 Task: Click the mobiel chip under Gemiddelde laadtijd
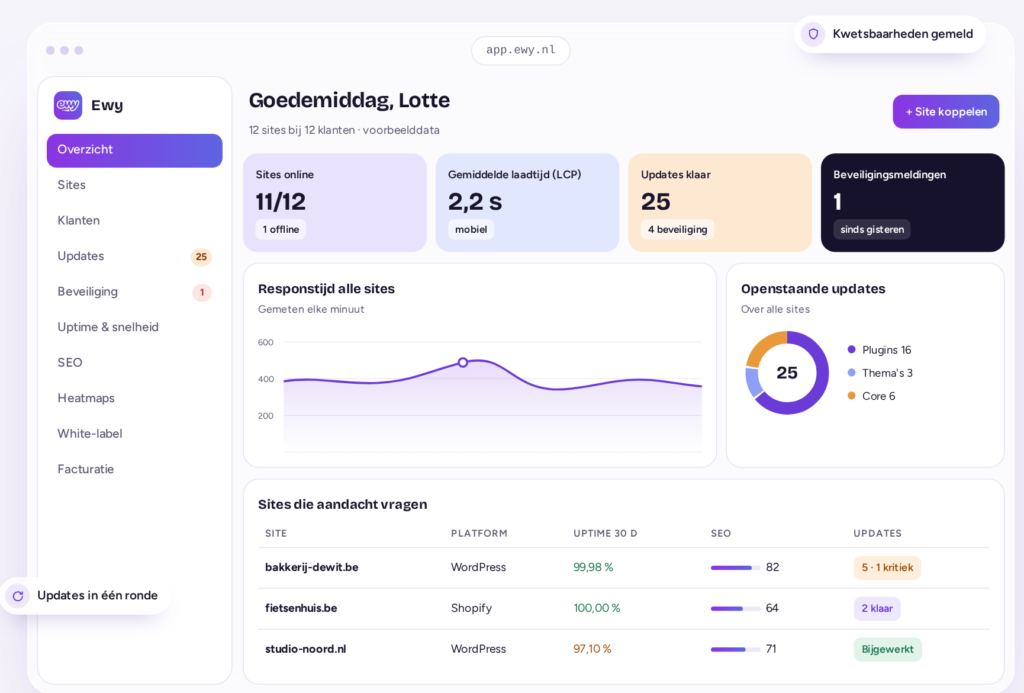pos(471,229)
